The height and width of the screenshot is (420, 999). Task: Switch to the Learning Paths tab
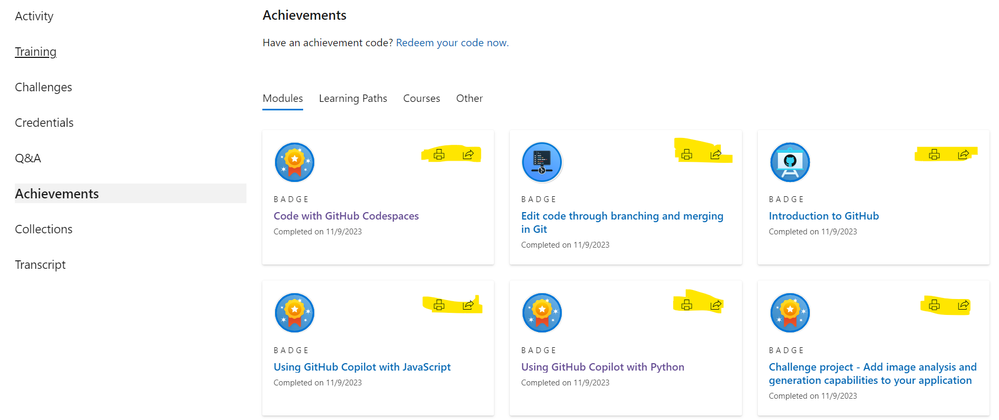pos(353,99)
